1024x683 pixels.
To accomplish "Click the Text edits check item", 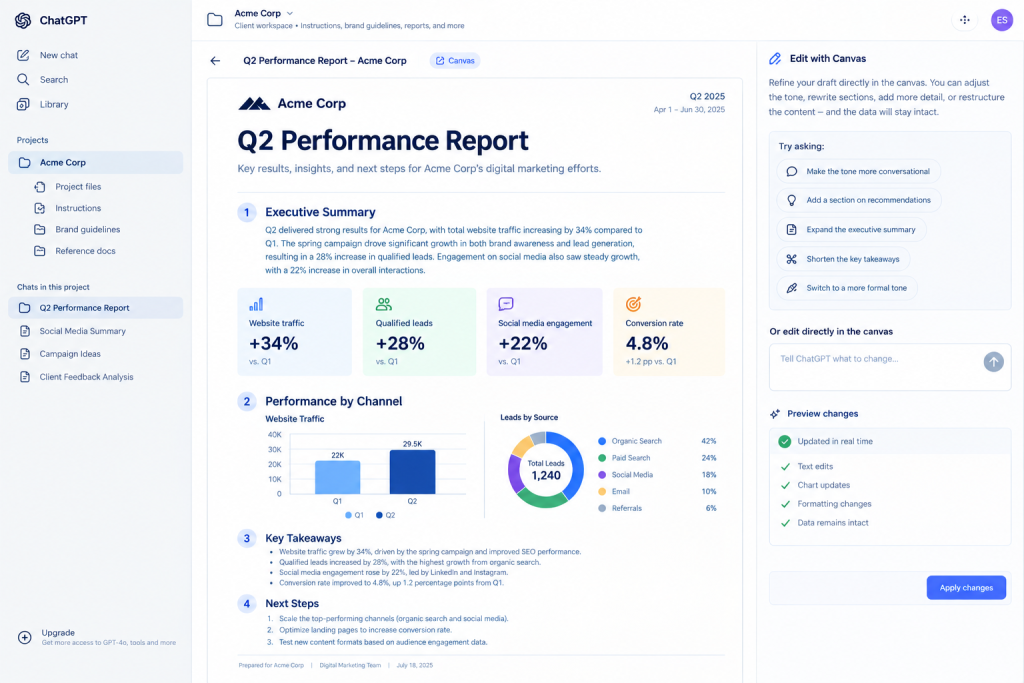I will tap(807, 467).
